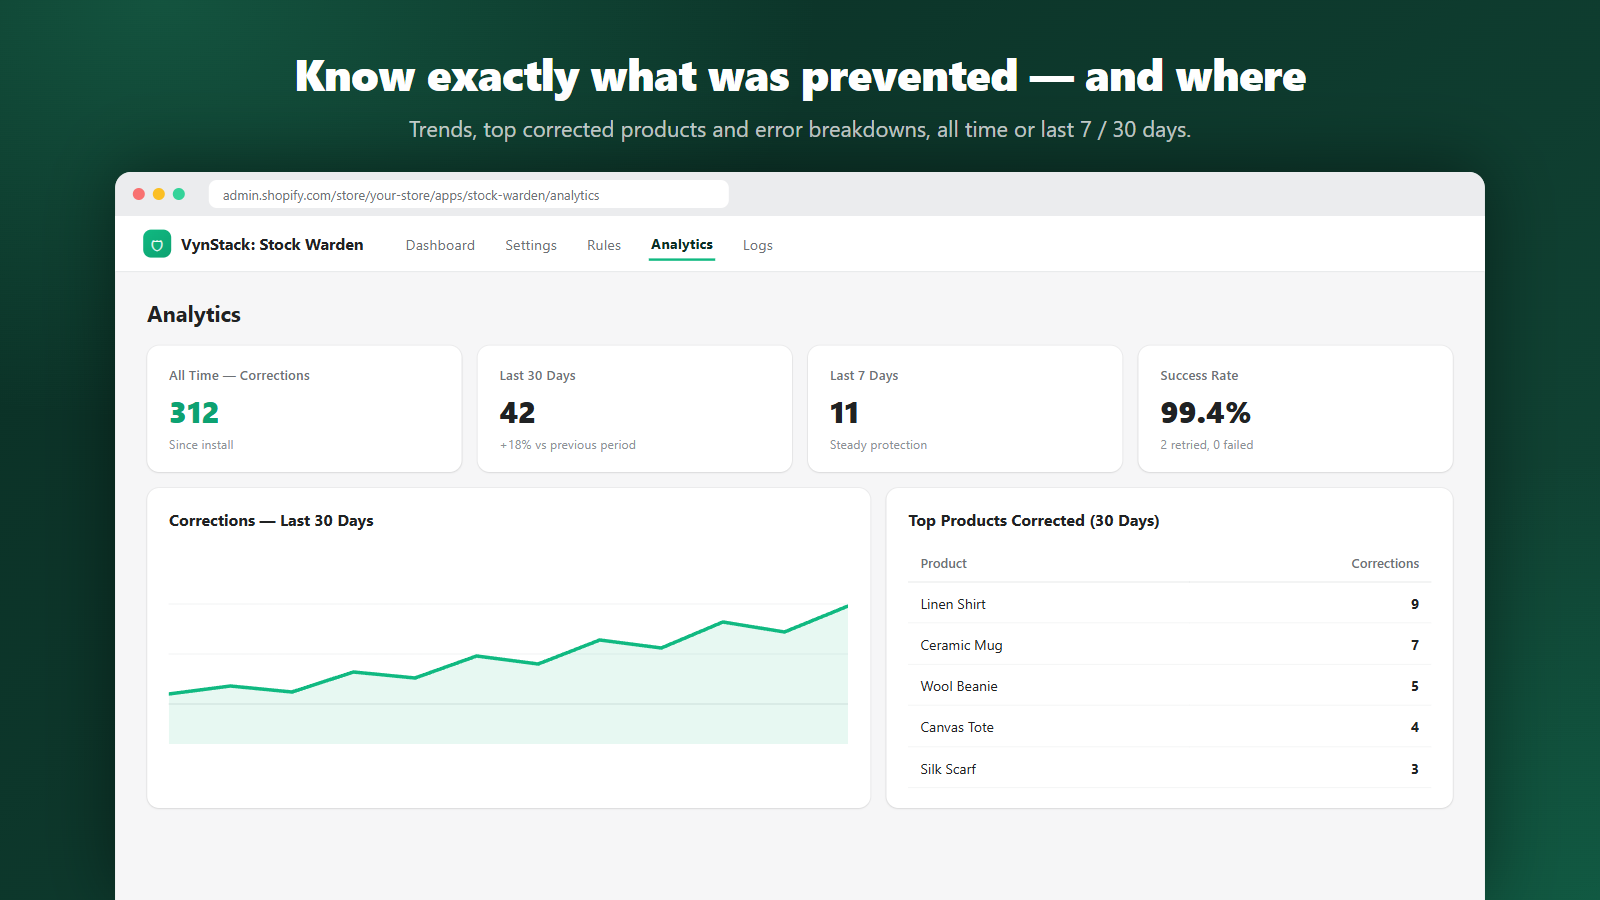Click the 'Top Products Corrected (30 Days)' heading
This screenshot has height=900, width=1600.
tap(1034, 521)
